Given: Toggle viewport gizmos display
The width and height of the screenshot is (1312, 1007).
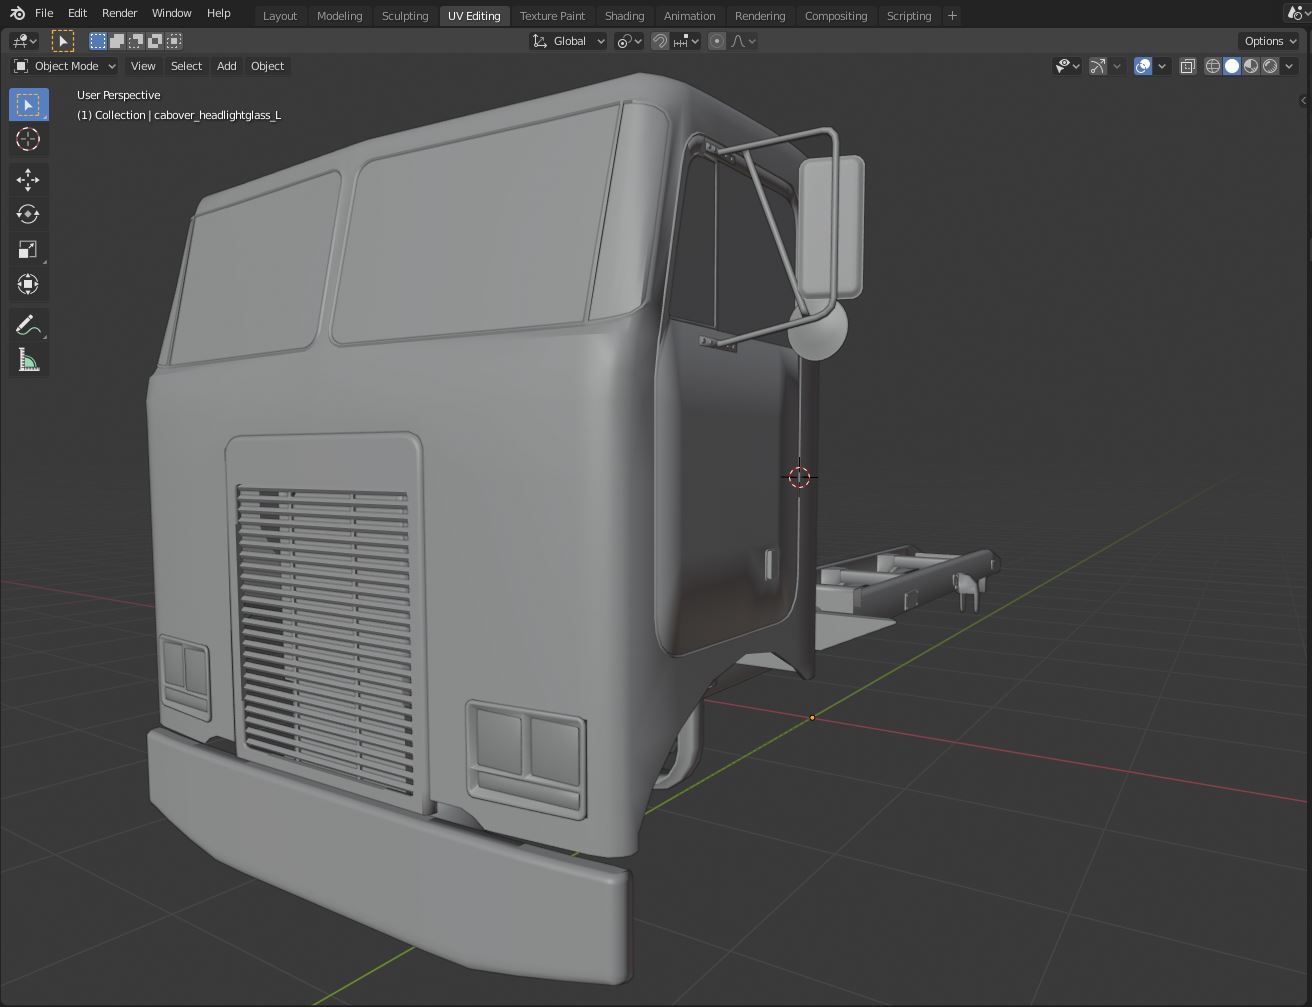Looking at the screenshot, I should click(x=1098, y=66).
